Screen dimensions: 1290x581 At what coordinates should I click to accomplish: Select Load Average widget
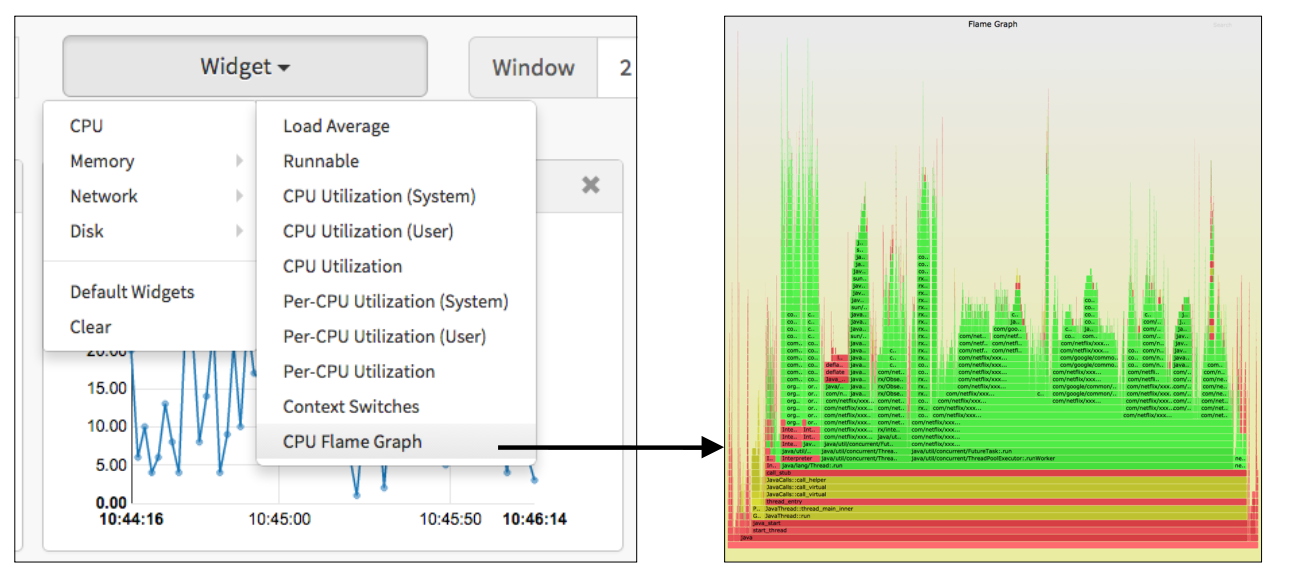click(336, 126)
